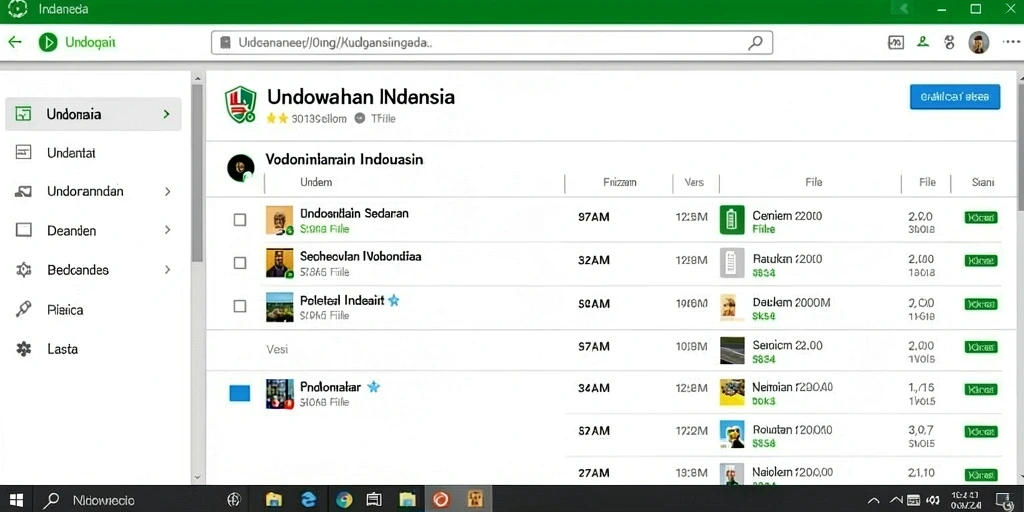Open the Pndonιakar thumbnail

(280, 394)
